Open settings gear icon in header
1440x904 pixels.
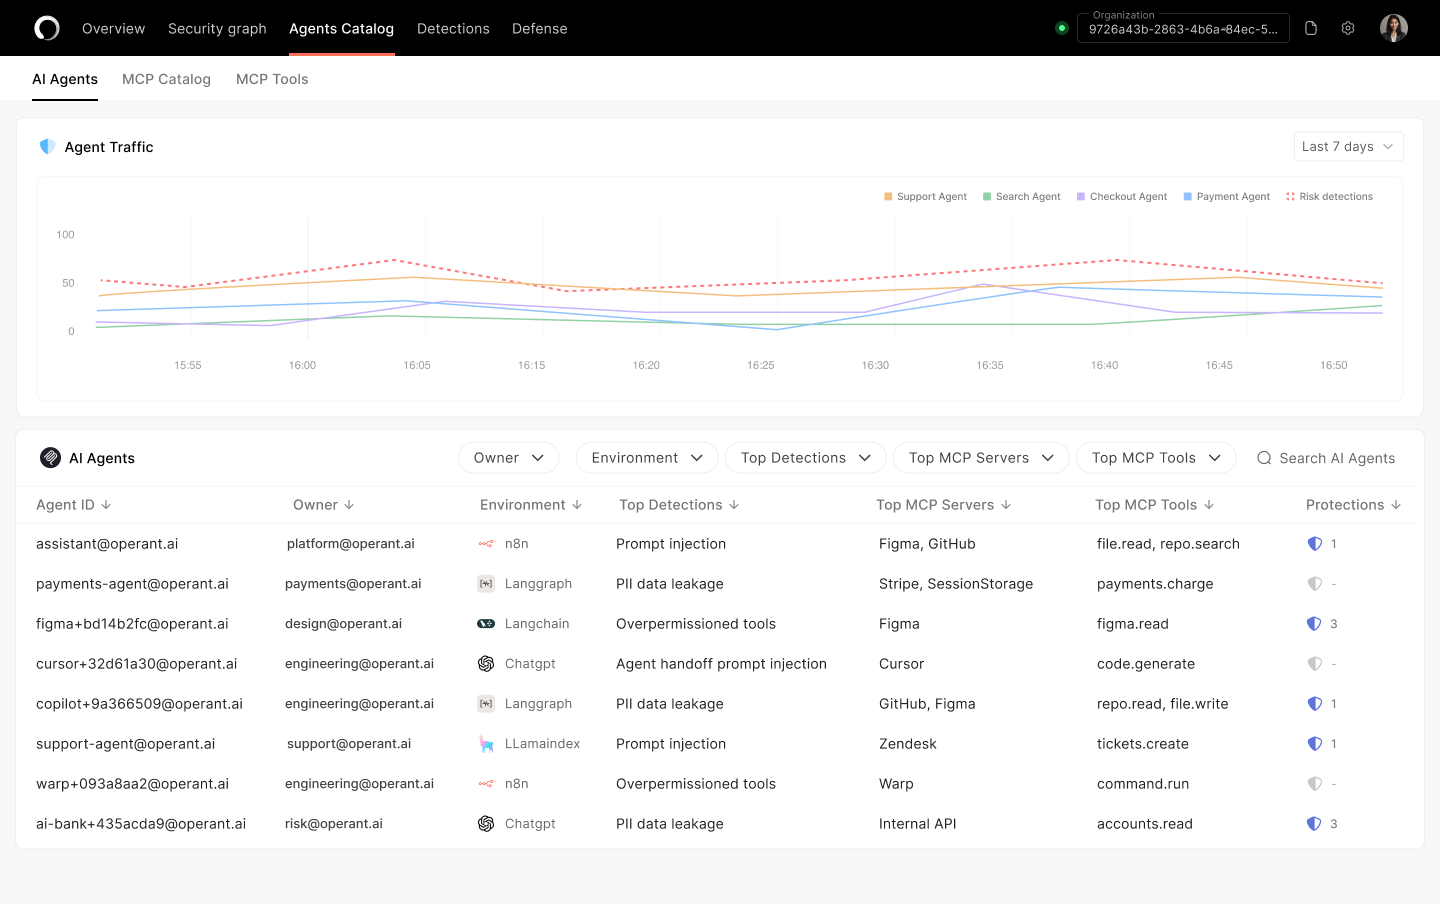coord(1348,28)
